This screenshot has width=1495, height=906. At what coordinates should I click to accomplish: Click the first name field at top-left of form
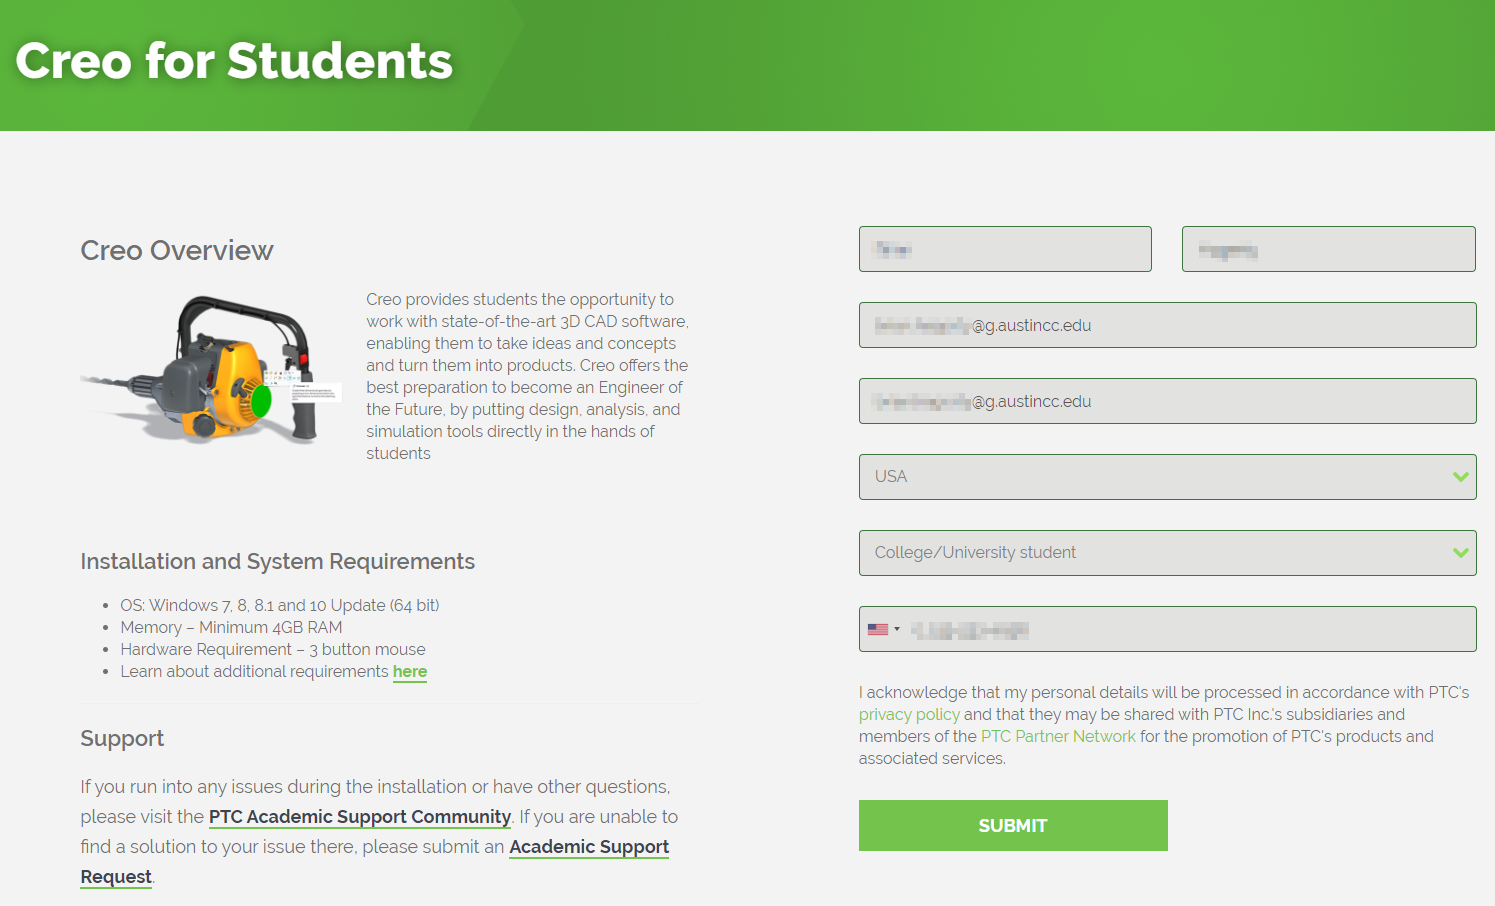(1004, 249)
